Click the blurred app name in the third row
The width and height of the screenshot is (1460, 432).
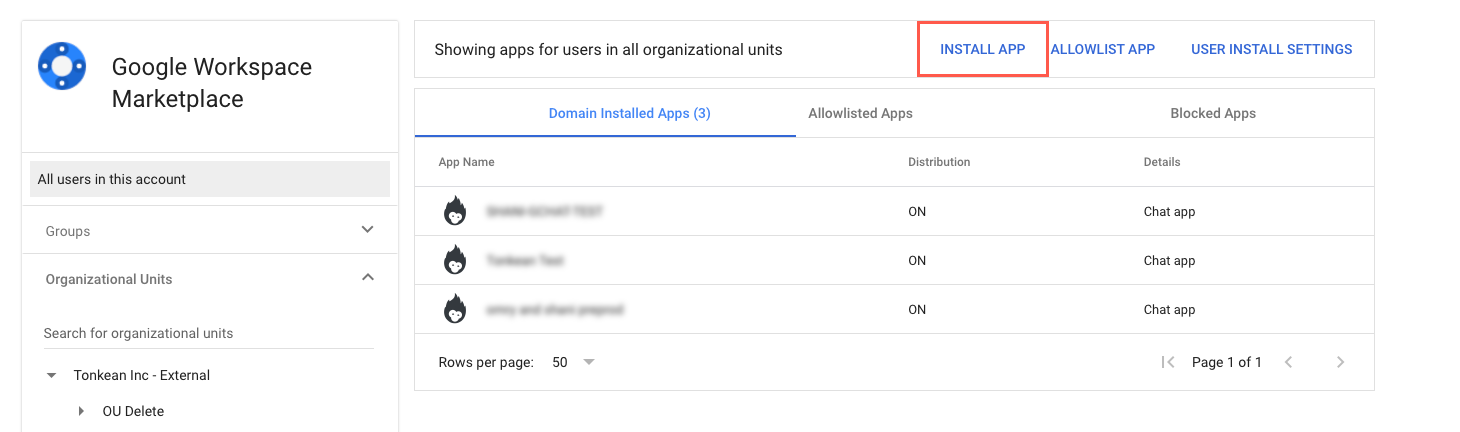555,310
